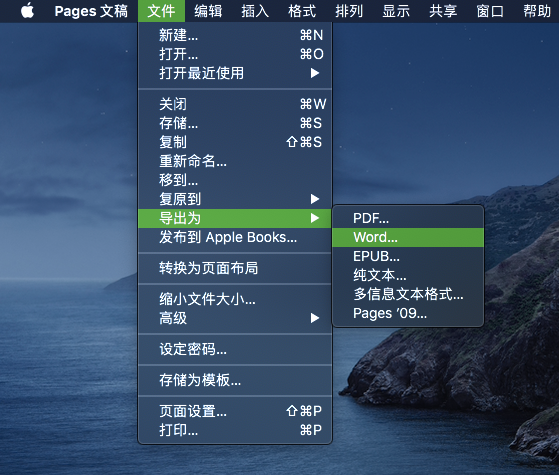Screen dimensions: 559x475
Task: Select 关闭 to close the document
Action: coord(235,104)
